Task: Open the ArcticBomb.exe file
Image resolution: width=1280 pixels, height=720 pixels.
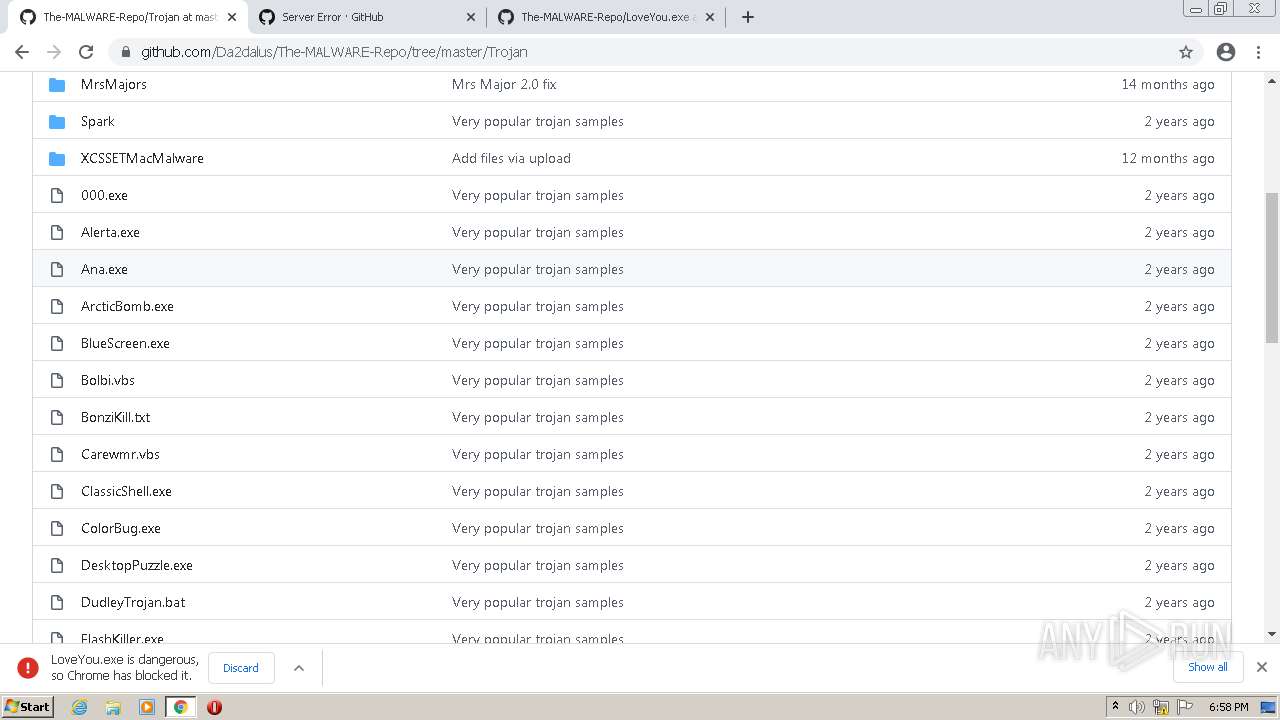Action: coord(127,306)
